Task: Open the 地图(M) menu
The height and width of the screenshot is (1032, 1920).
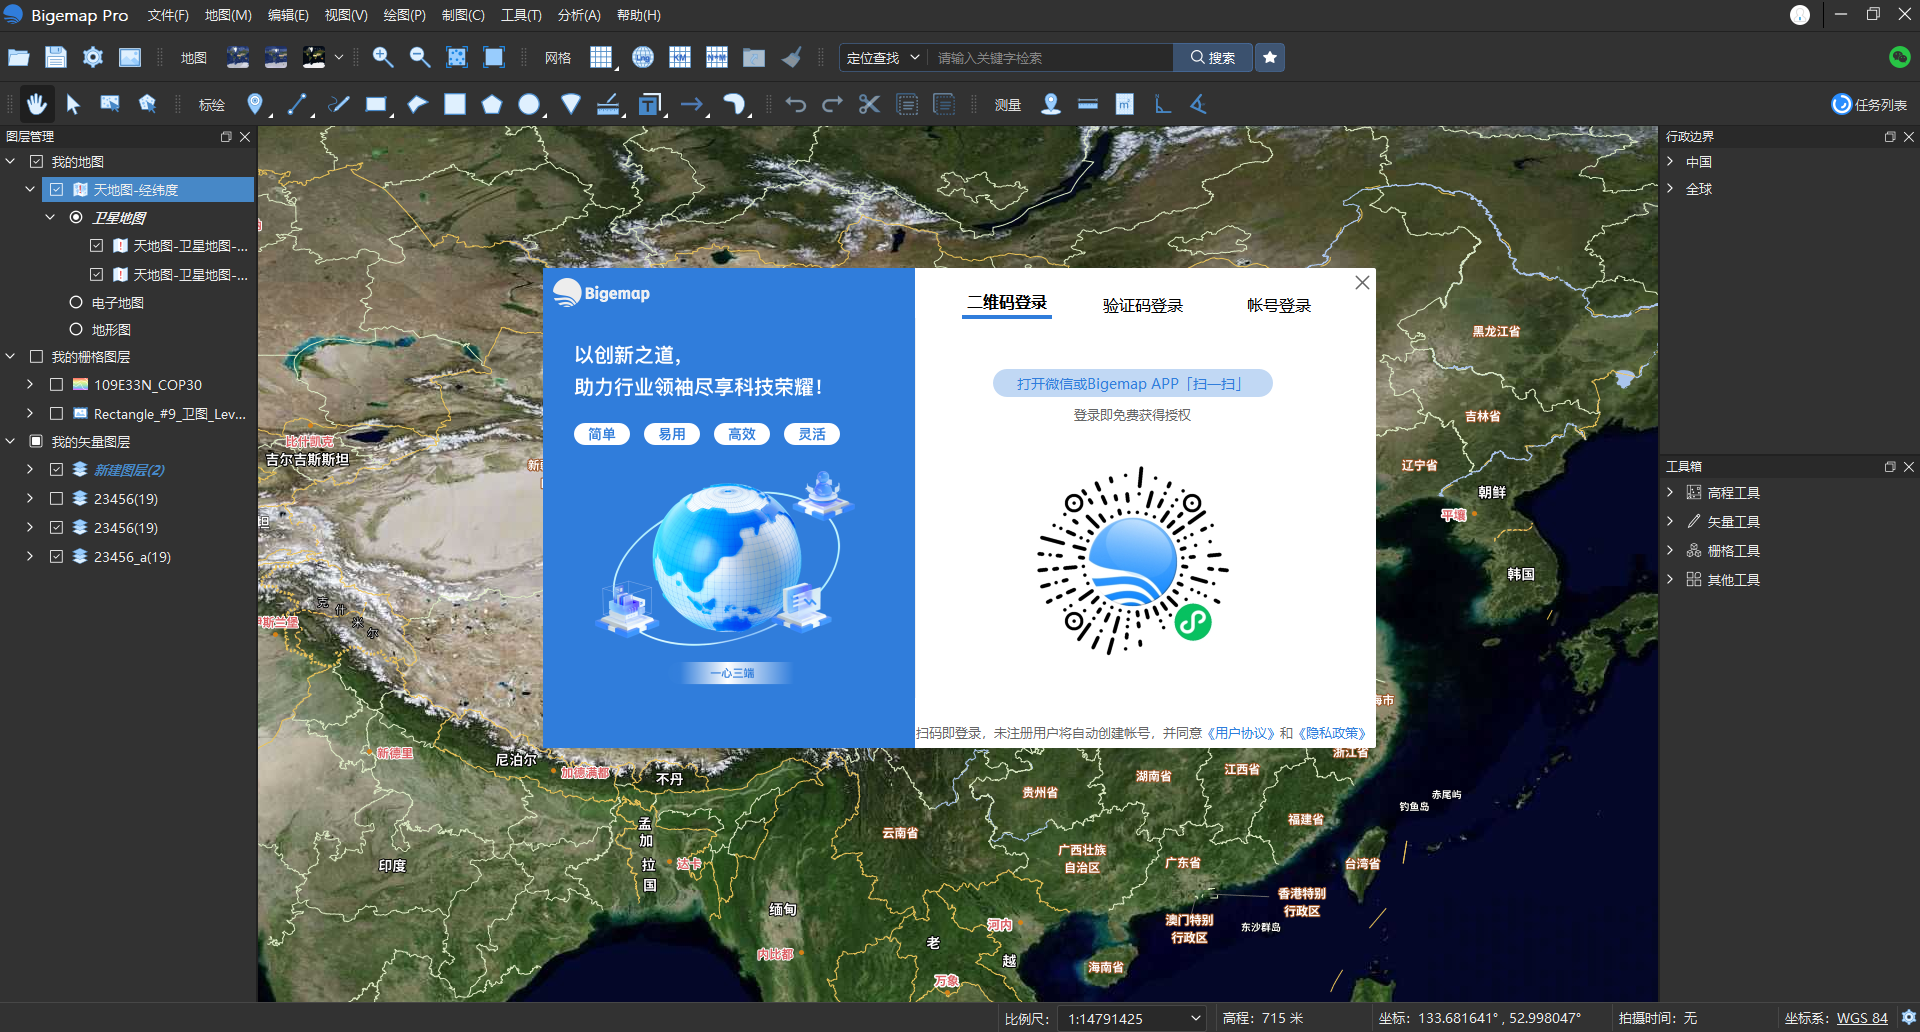Action: [228, 15]
